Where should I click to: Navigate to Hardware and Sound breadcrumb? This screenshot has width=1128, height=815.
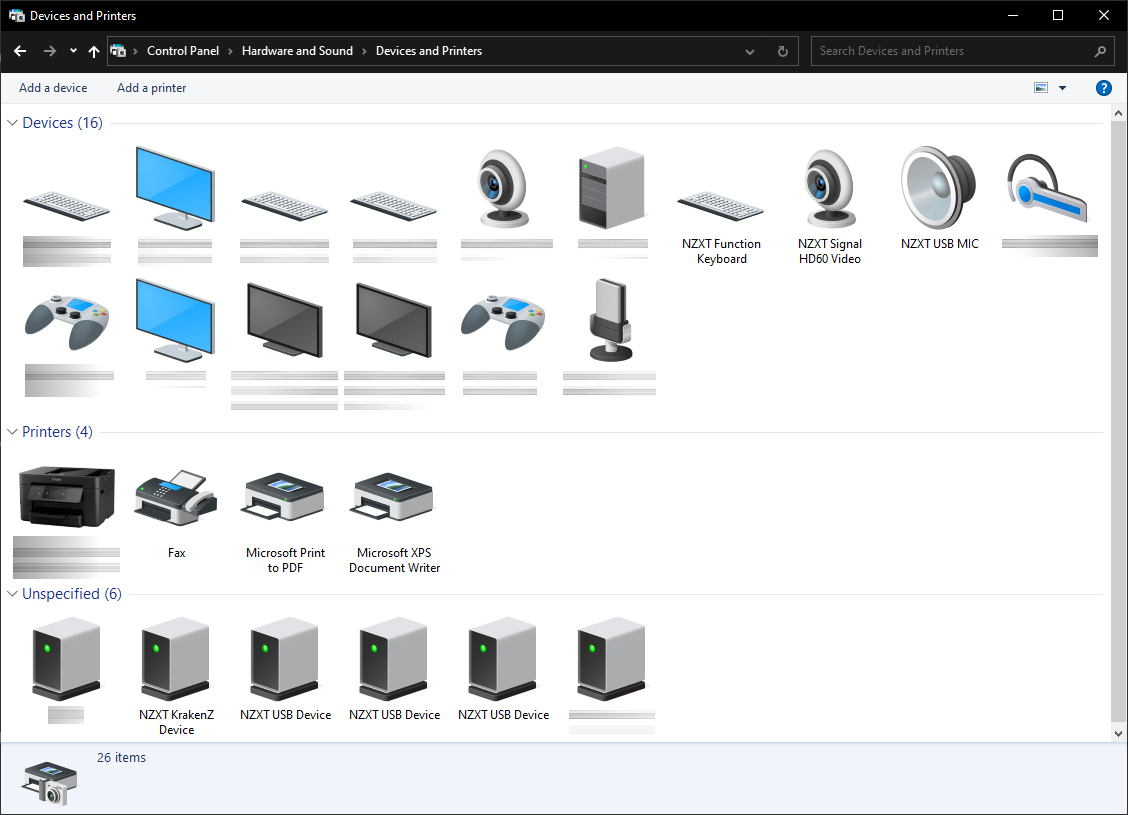(x=297, y=50)
